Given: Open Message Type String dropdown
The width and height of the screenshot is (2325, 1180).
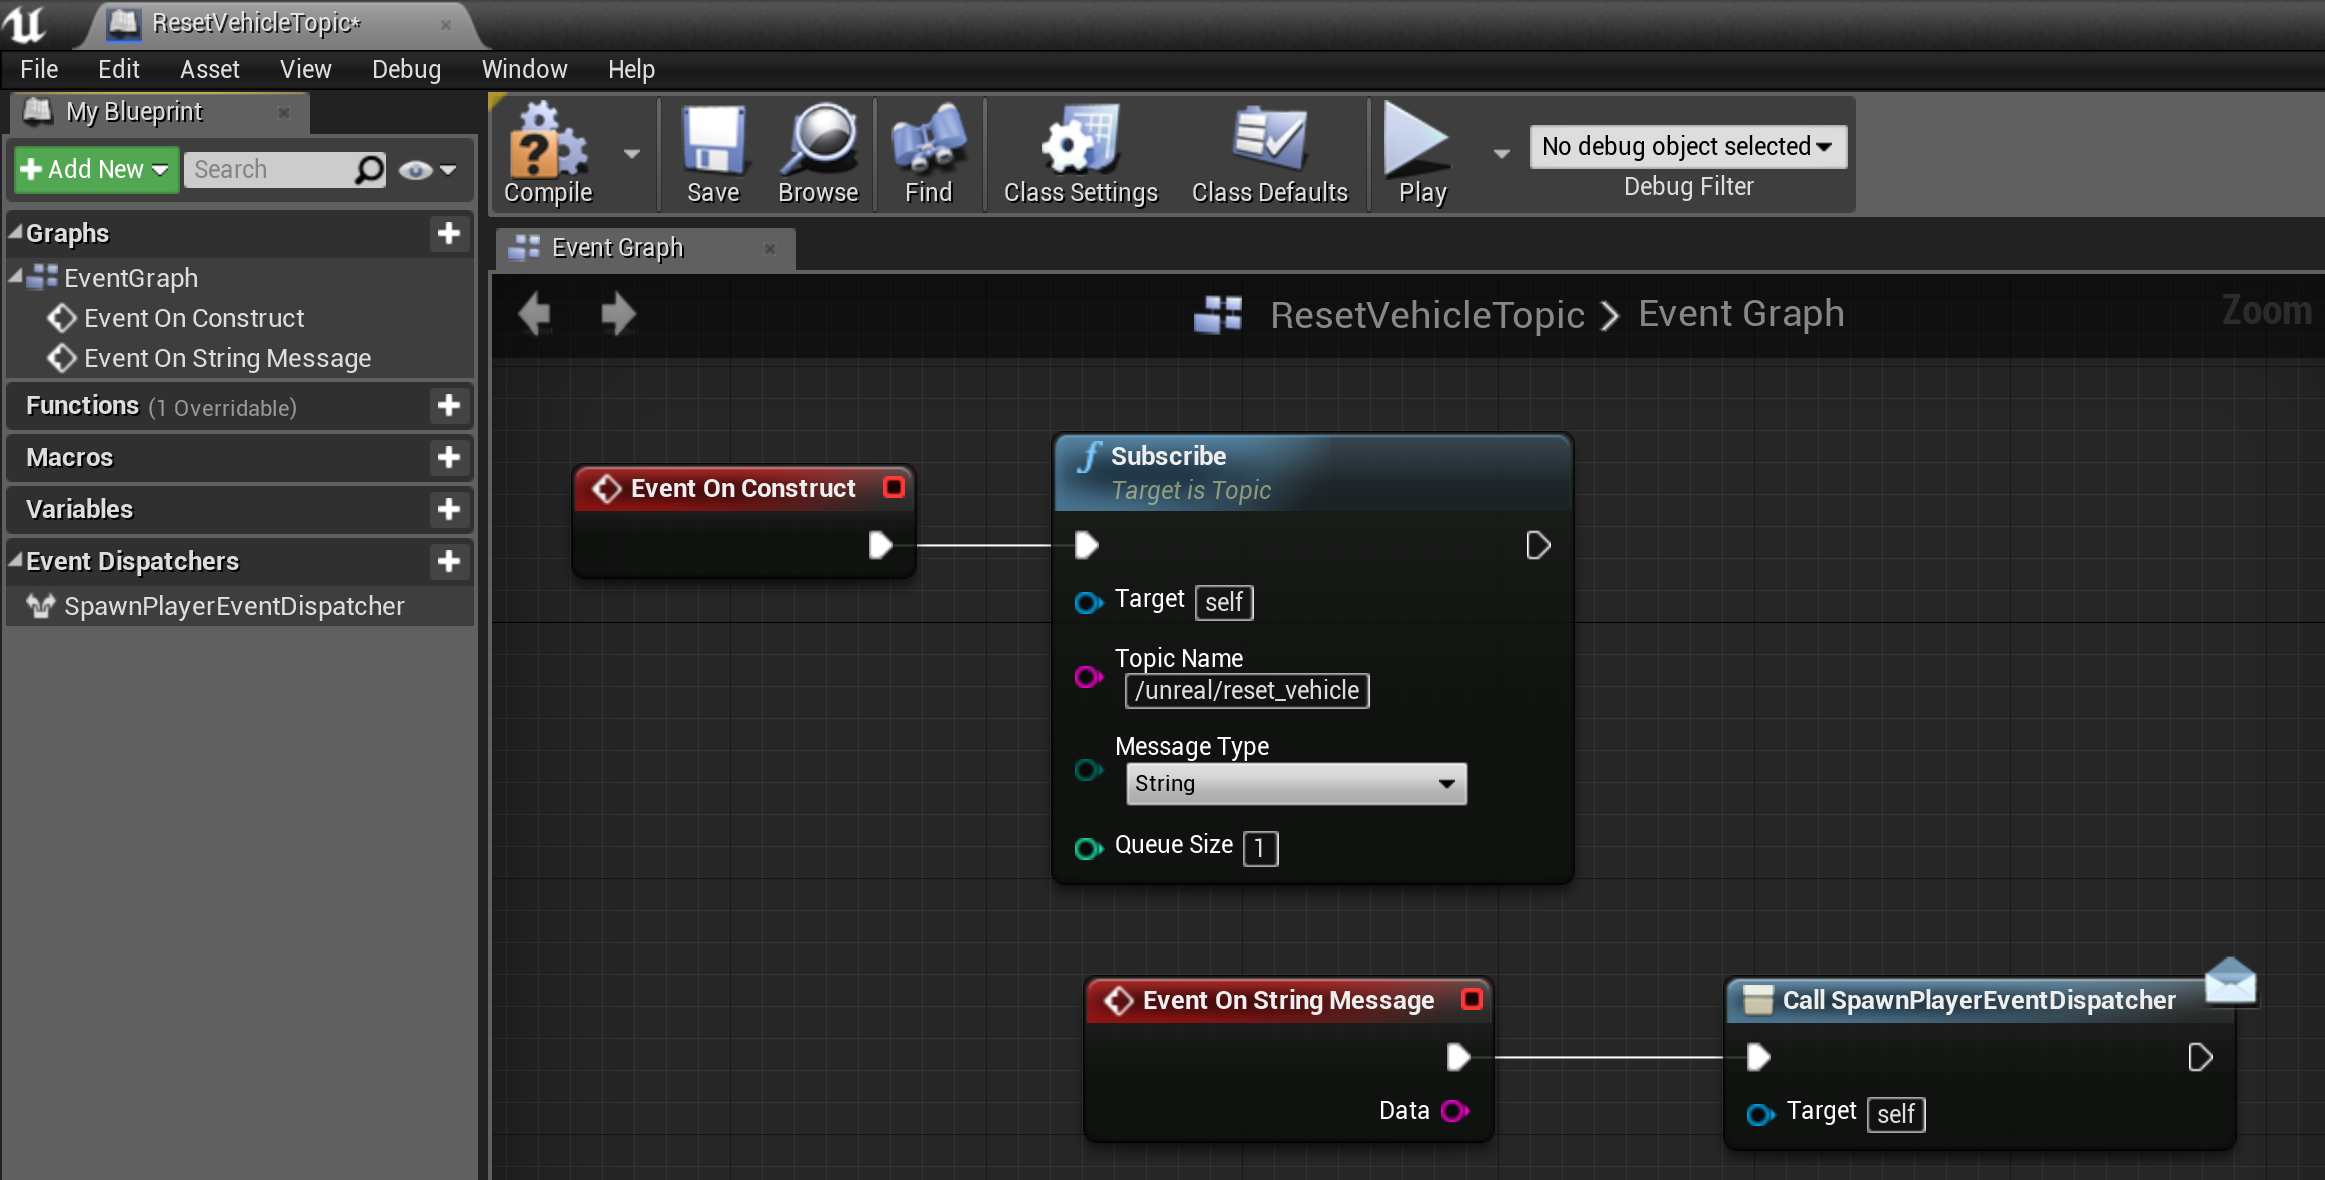Looking at the screenshot, I should coord(1295,784).
